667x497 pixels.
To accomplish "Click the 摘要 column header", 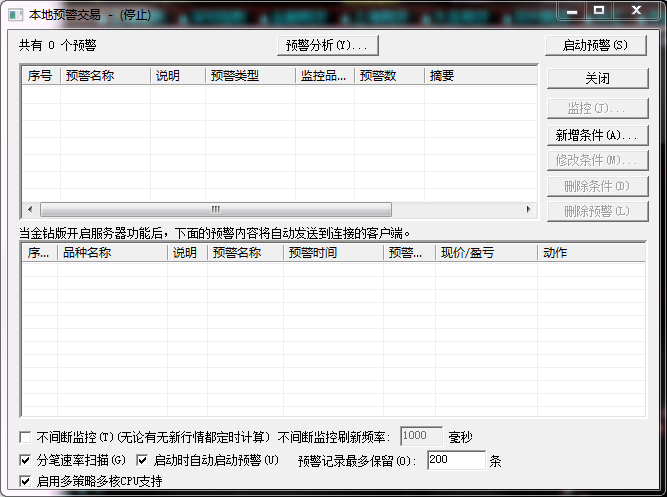I will pyautogui.click(x=481, y=76).
